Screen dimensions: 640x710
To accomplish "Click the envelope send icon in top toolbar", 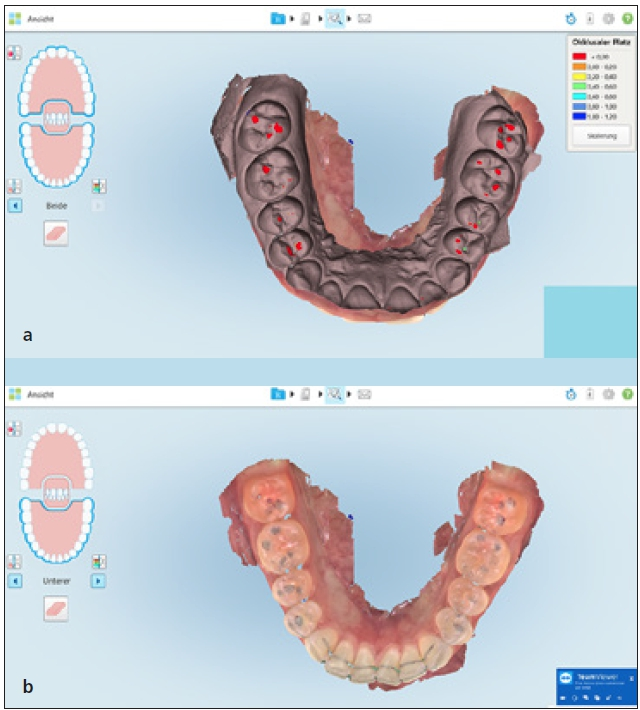I will click(x=364, y=18).
